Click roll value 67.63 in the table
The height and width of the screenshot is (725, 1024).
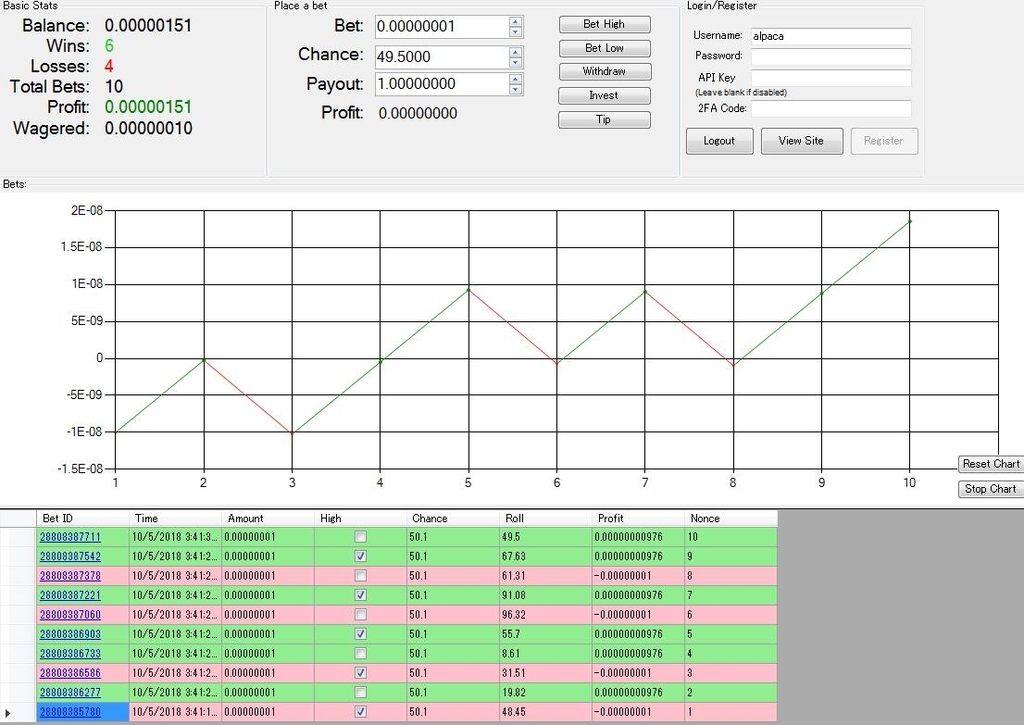pyautogui.click(x=514, y=556)
